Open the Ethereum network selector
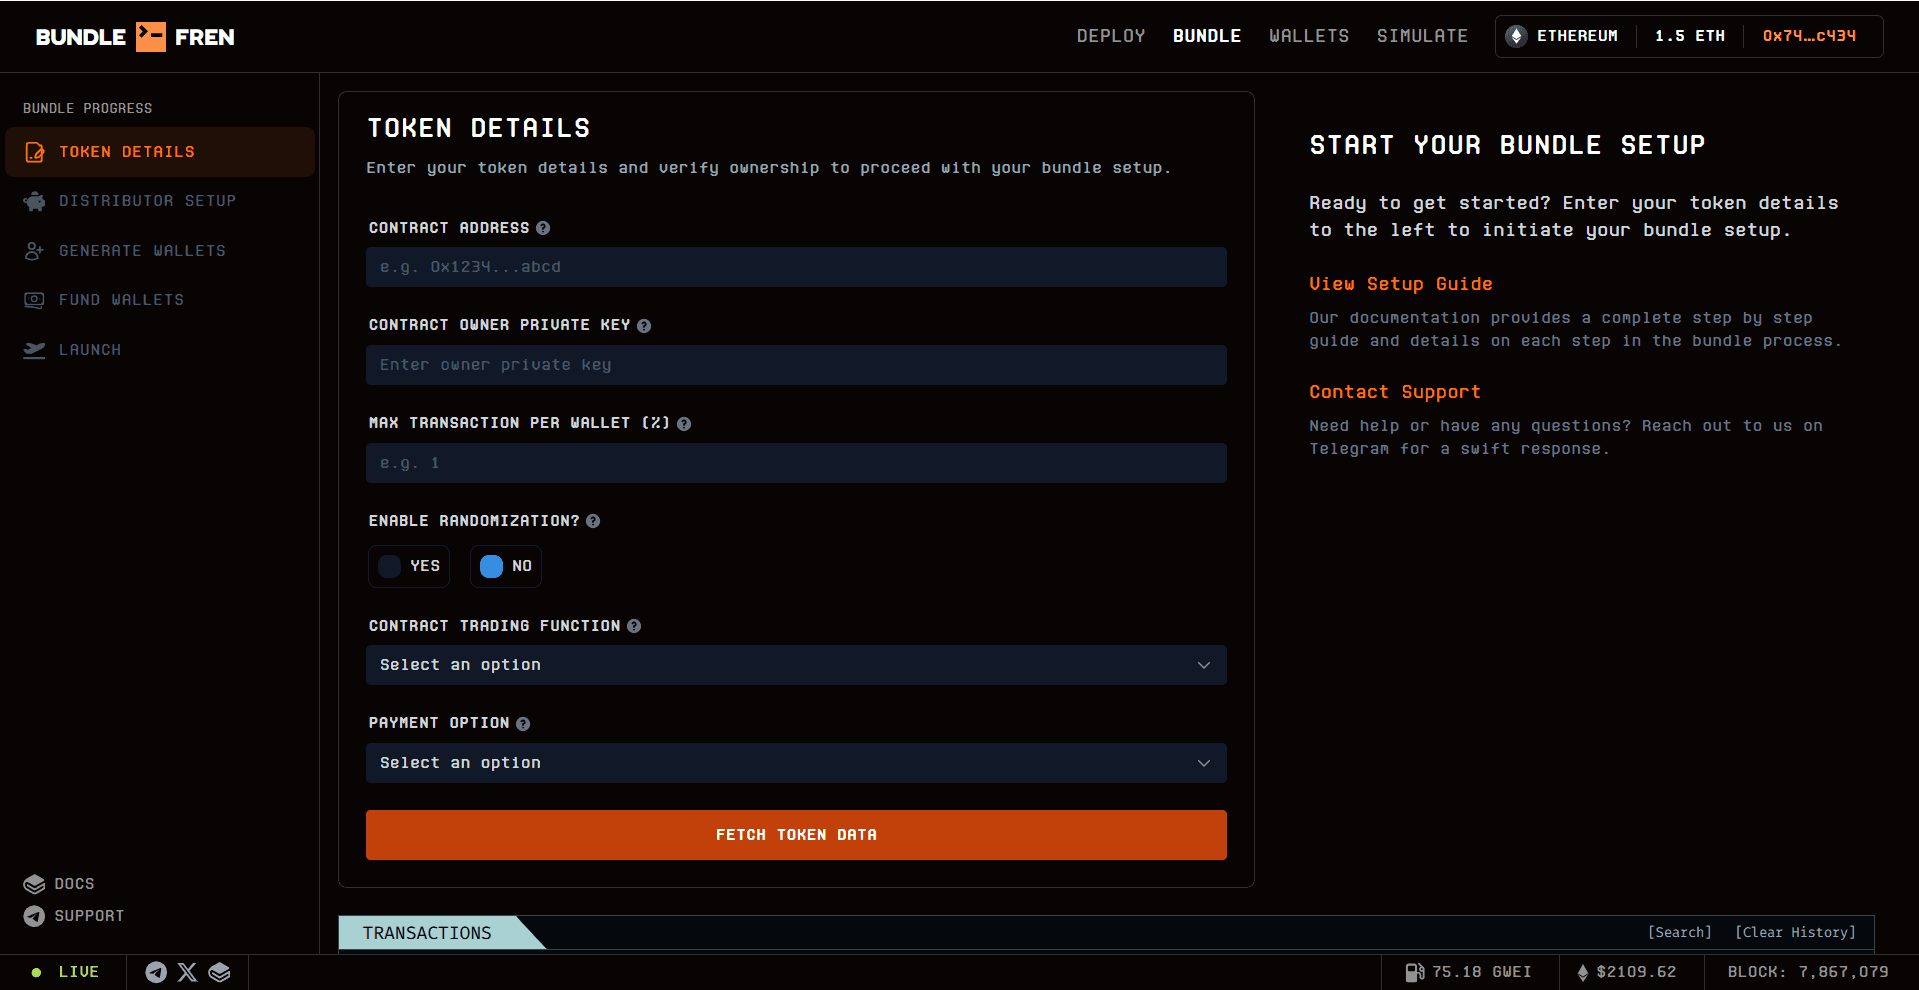This screenshot has width=1919, height=990. pyautogui.click(x=1562, y=36)
